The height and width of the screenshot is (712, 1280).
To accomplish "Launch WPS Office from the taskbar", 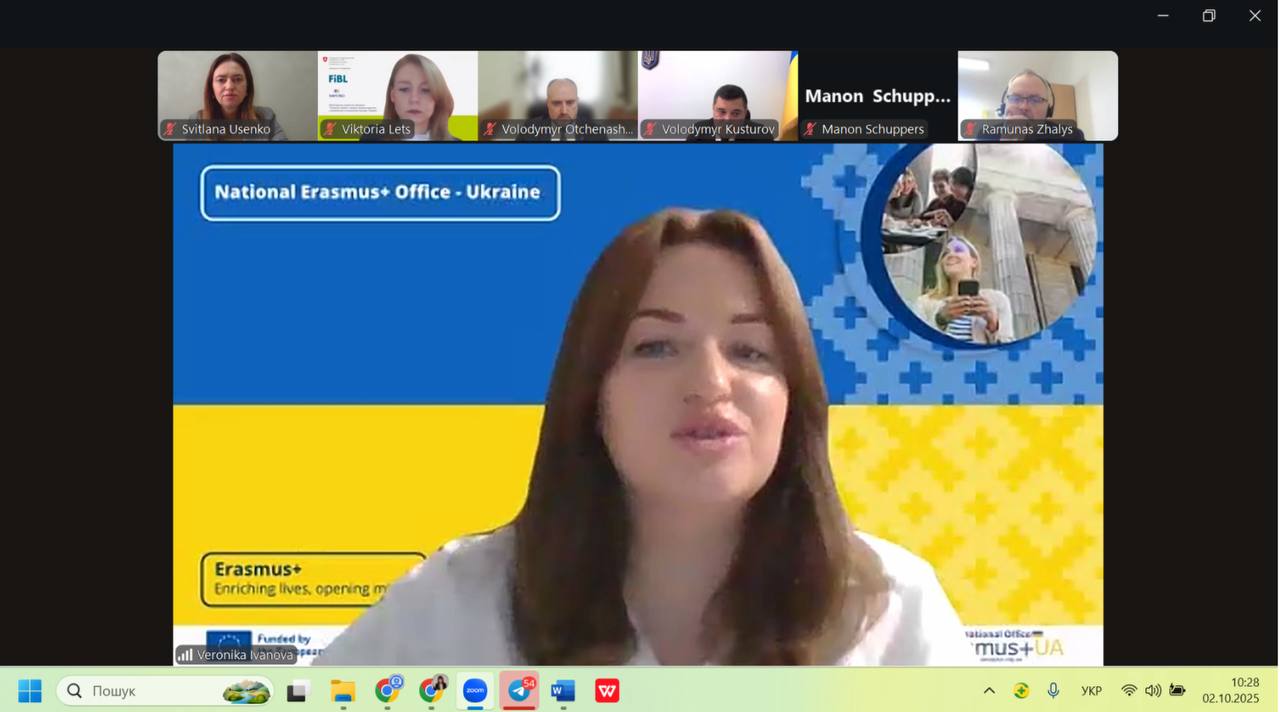I will pyautogui.click(x=607, y=691).
